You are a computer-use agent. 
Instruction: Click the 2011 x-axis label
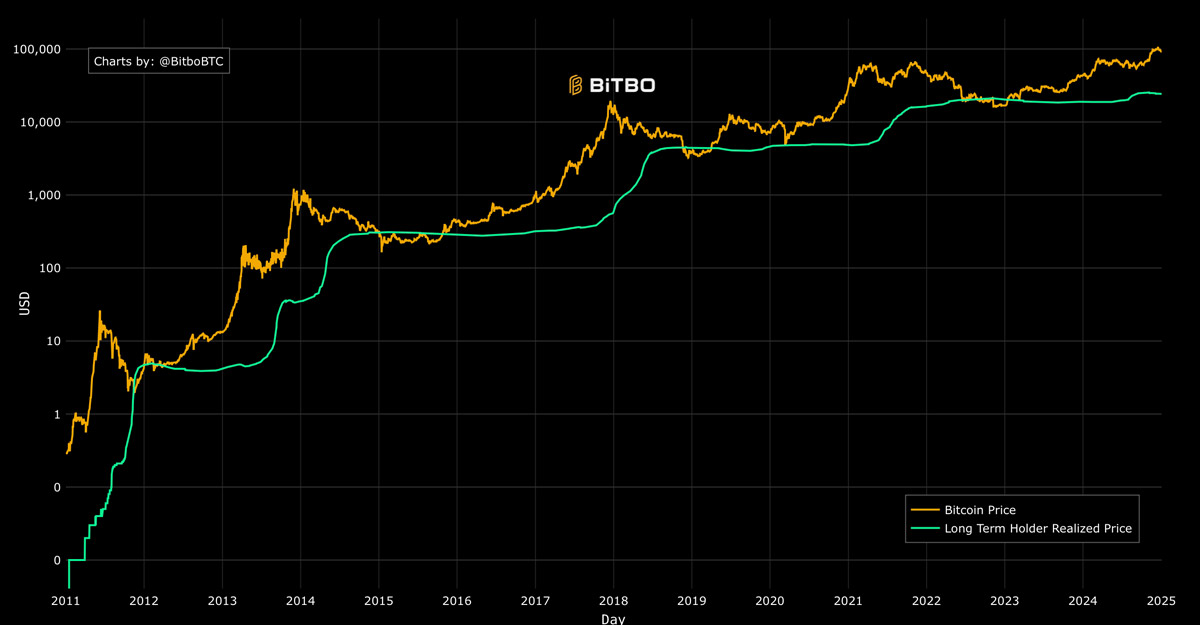(x=66, y=601)
